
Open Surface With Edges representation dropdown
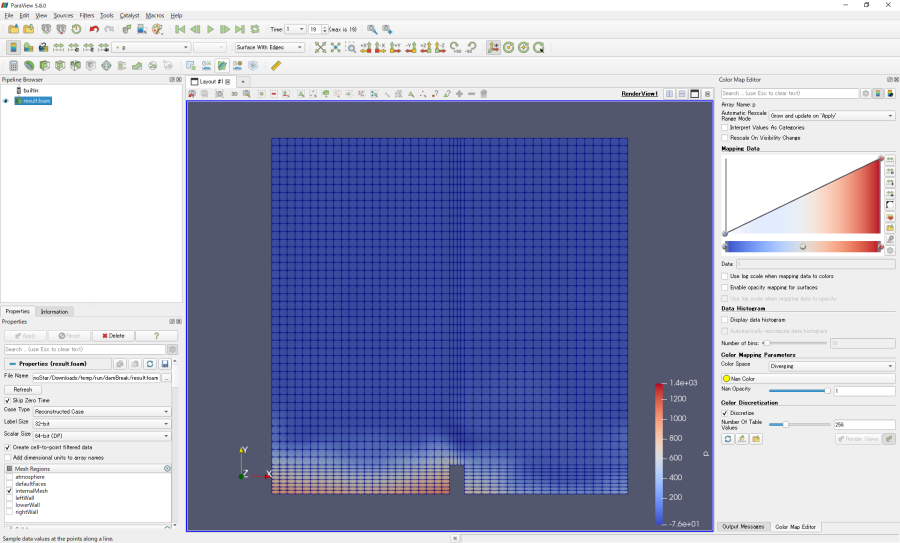pyautogui.click(x=269, y=48)
